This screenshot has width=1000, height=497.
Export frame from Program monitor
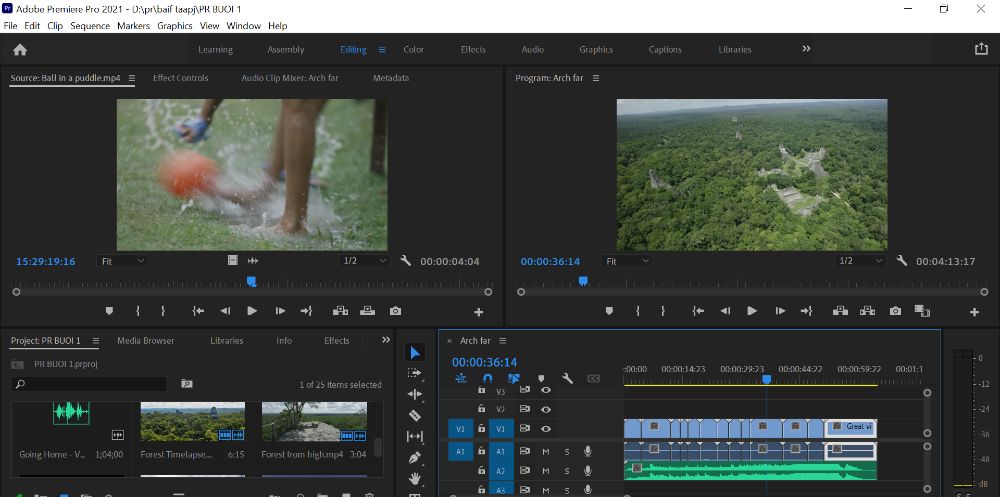[x=895, y=311]
